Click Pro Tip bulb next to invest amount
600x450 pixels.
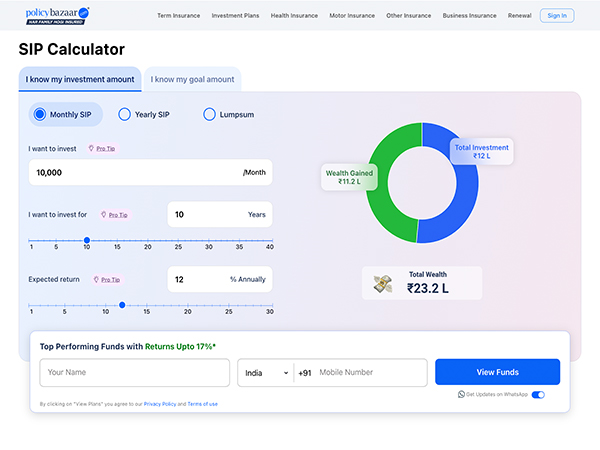(91, 148)
